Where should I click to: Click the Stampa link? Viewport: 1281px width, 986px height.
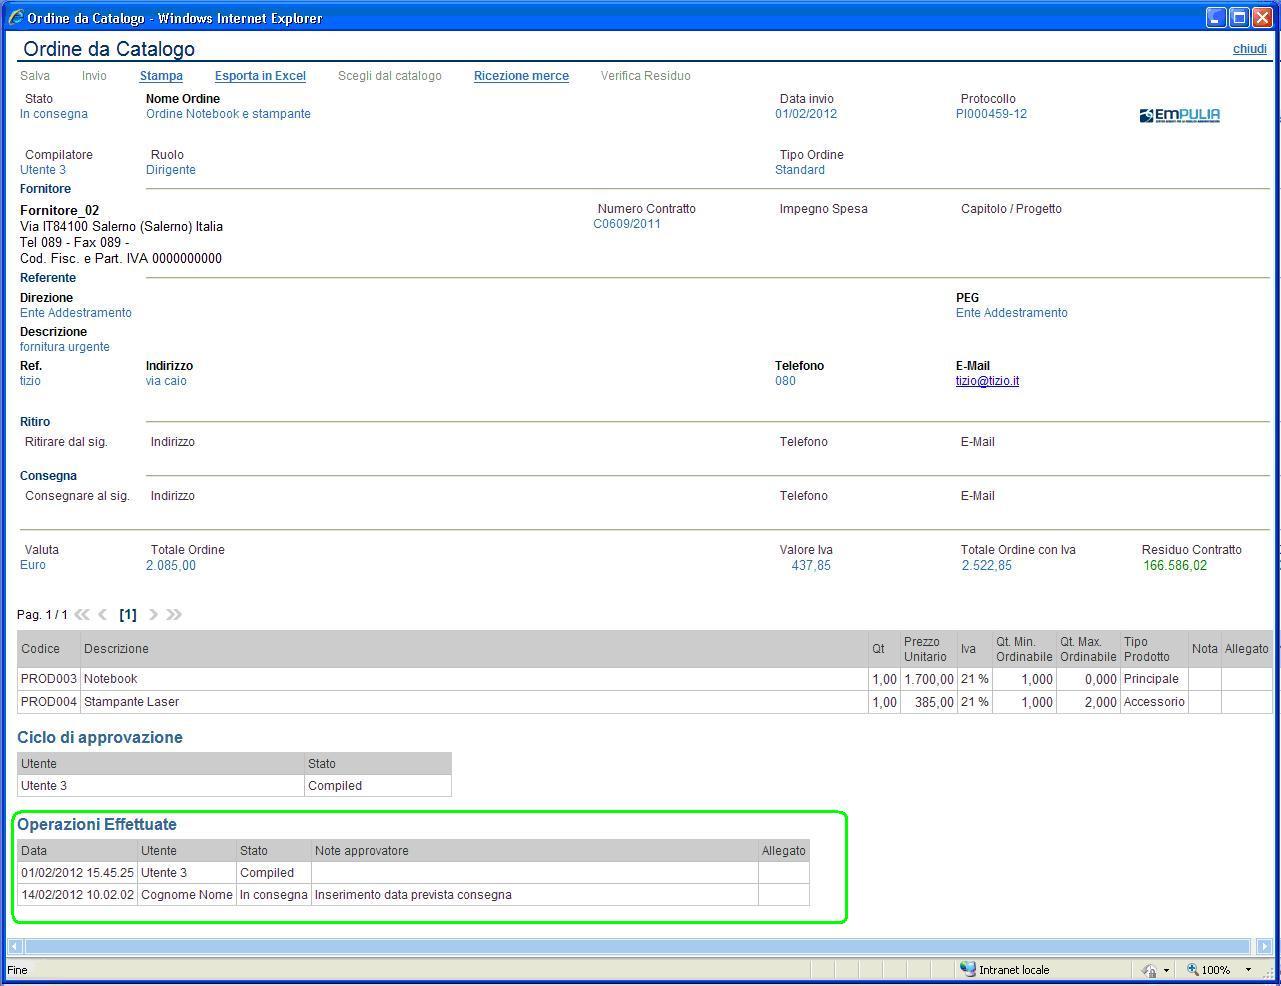point(161,76)
